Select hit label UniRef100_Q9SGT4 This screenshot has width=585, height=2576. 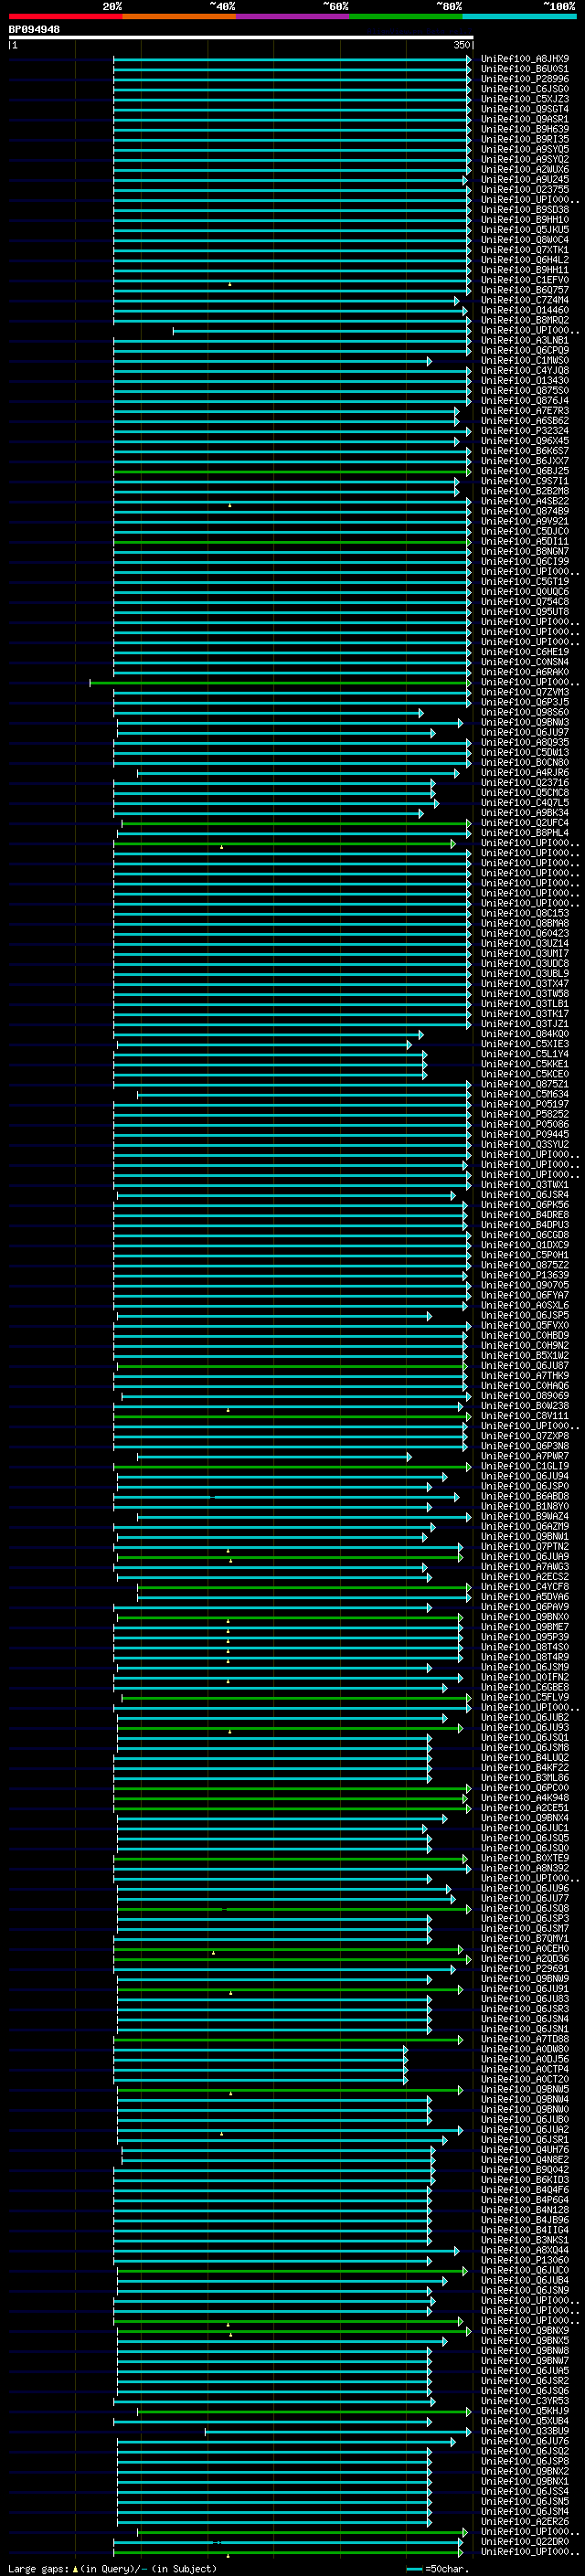pos(525,109)
